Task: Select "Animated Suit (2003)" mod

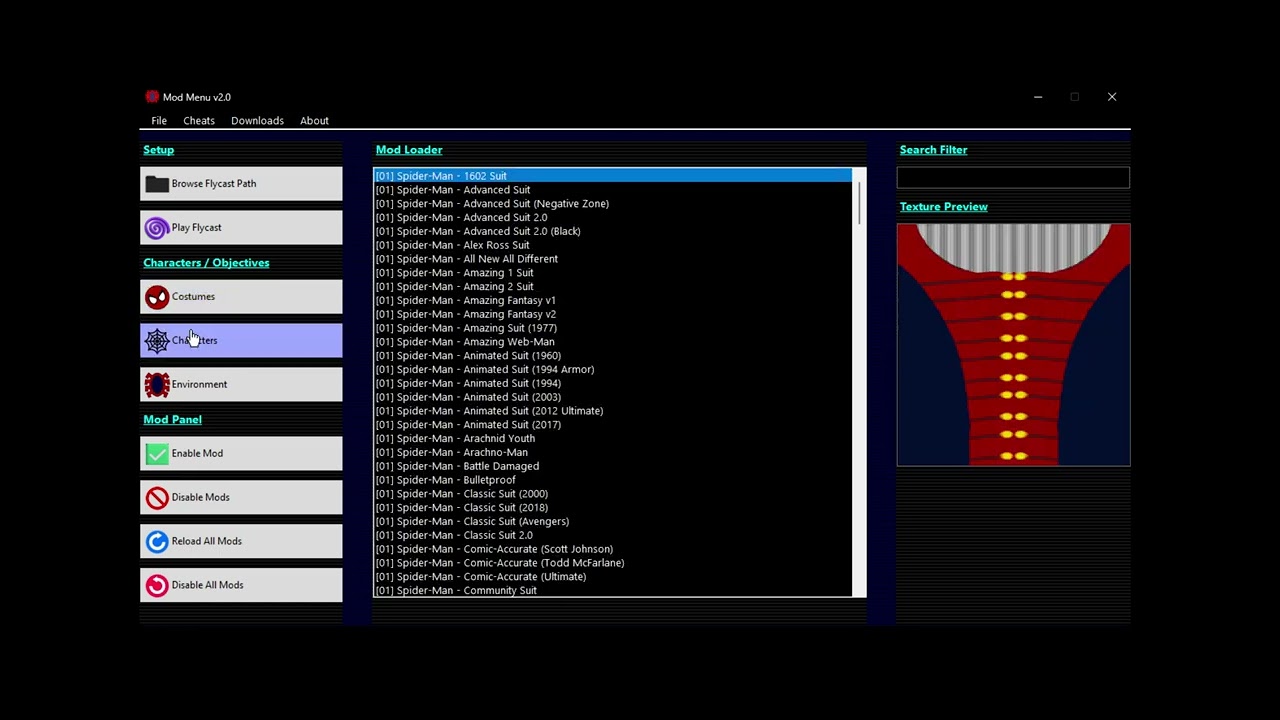Action: [x=613, y=398]
